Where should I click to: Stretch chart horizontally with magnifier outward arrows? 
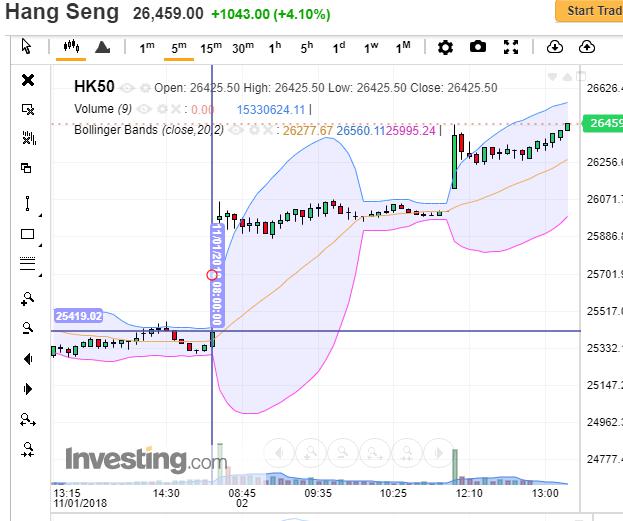(28, 420)
